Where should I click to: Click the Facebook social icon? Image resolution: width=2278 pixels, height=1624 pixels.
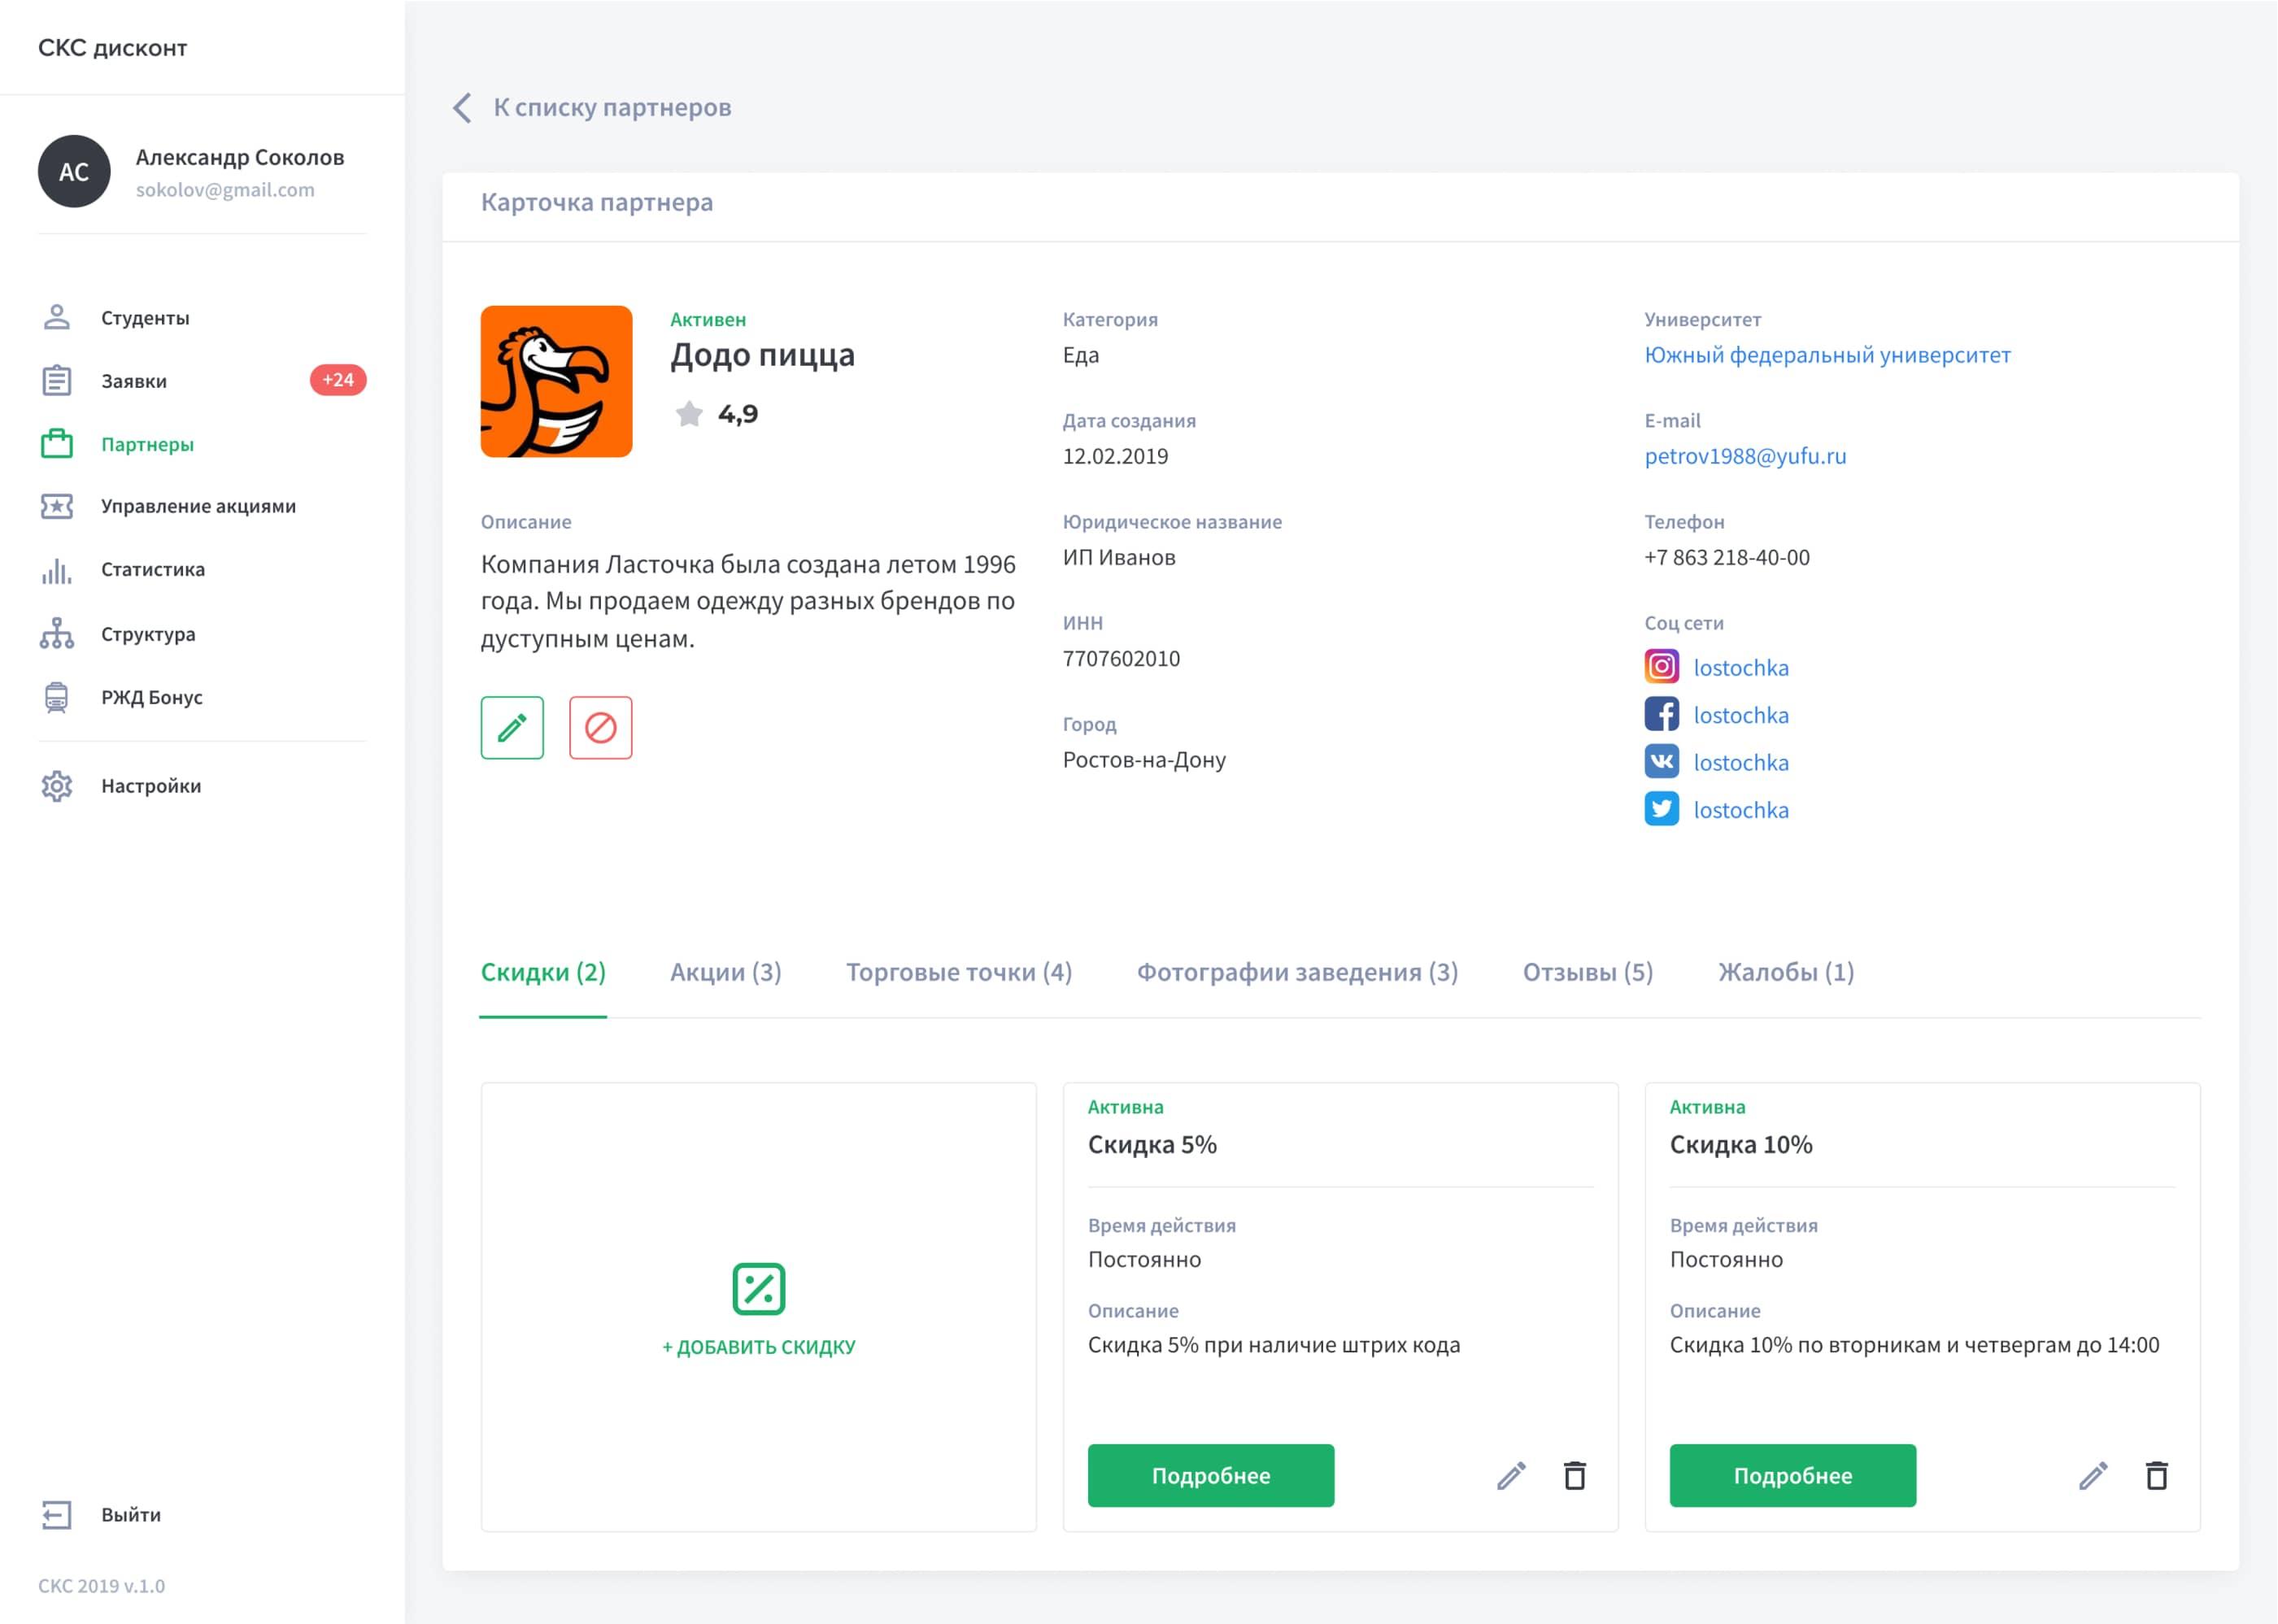[1661, 714]
